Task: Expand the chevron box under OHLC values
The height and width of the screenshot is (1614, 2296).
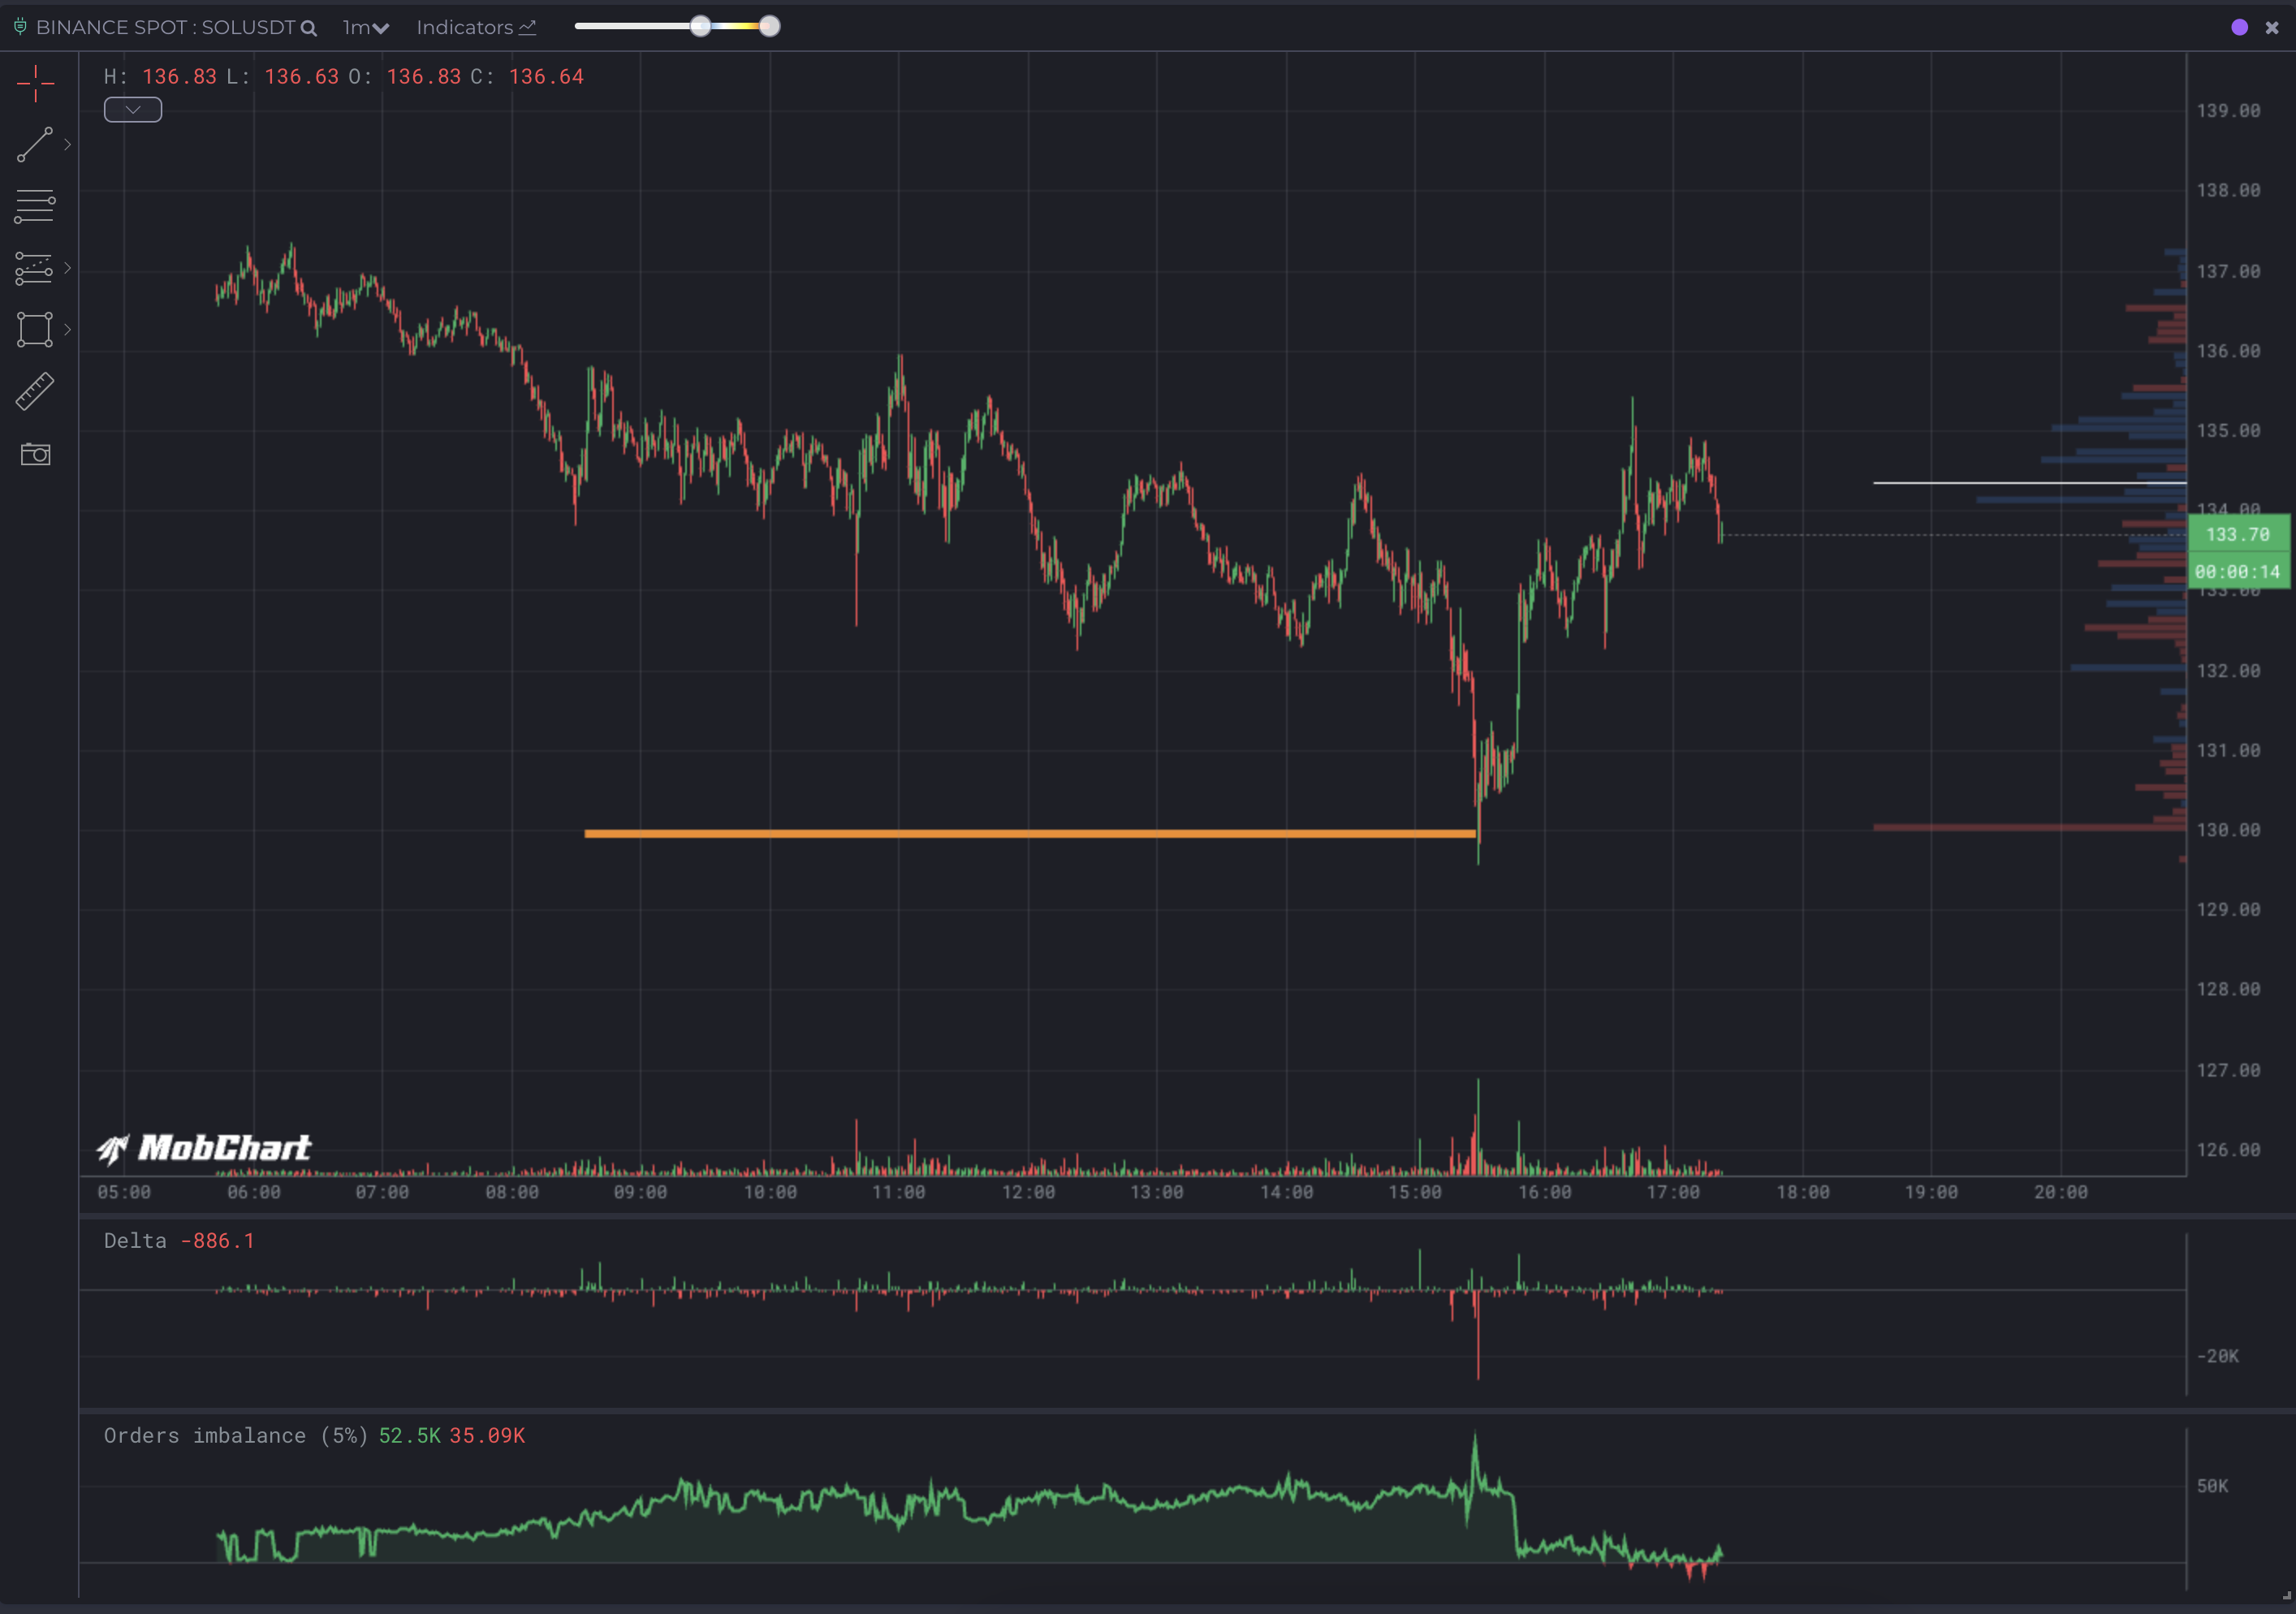Action: click(133, 110)
